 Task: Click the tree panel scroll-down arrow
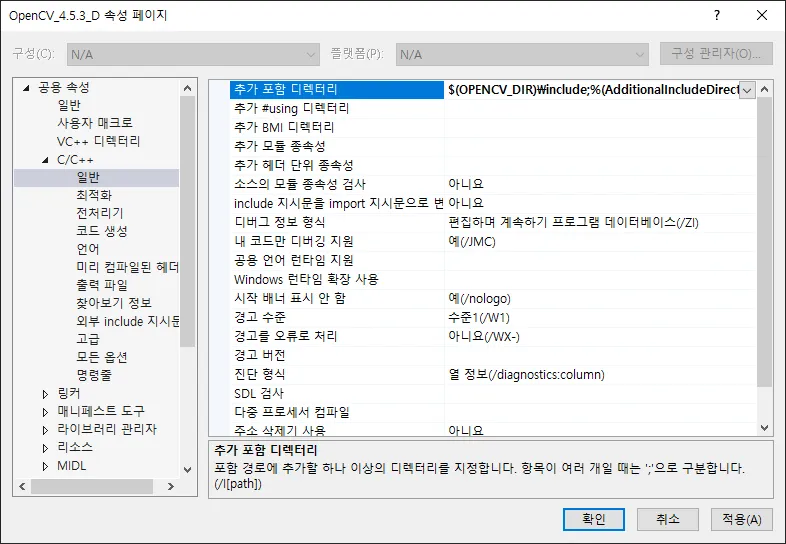pos(187,470)
